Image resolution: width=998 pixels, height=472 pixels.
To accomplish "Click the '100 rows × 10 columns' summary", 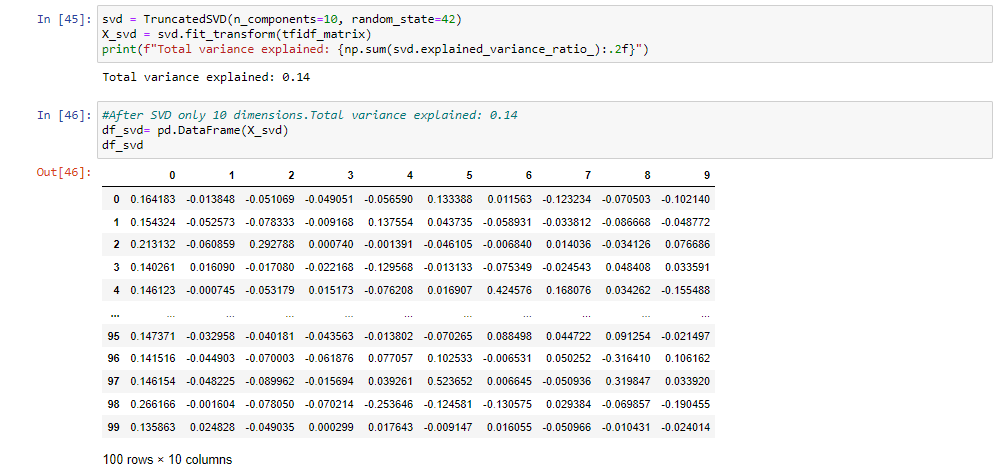I will [x=167, y=459].
